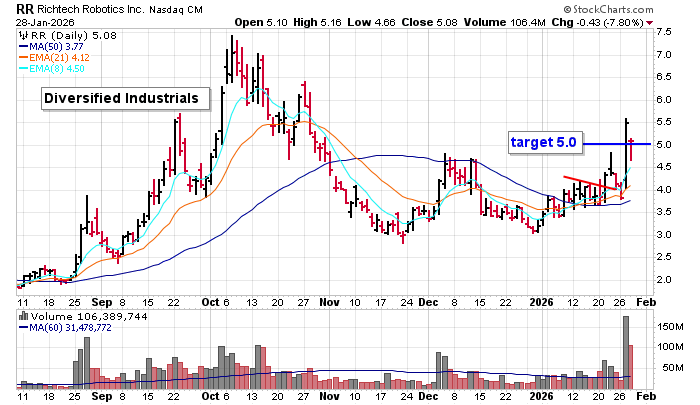Click the red descending trendline in January
Image resolution: width=700 pixels, height=405 pixels.
588,183
